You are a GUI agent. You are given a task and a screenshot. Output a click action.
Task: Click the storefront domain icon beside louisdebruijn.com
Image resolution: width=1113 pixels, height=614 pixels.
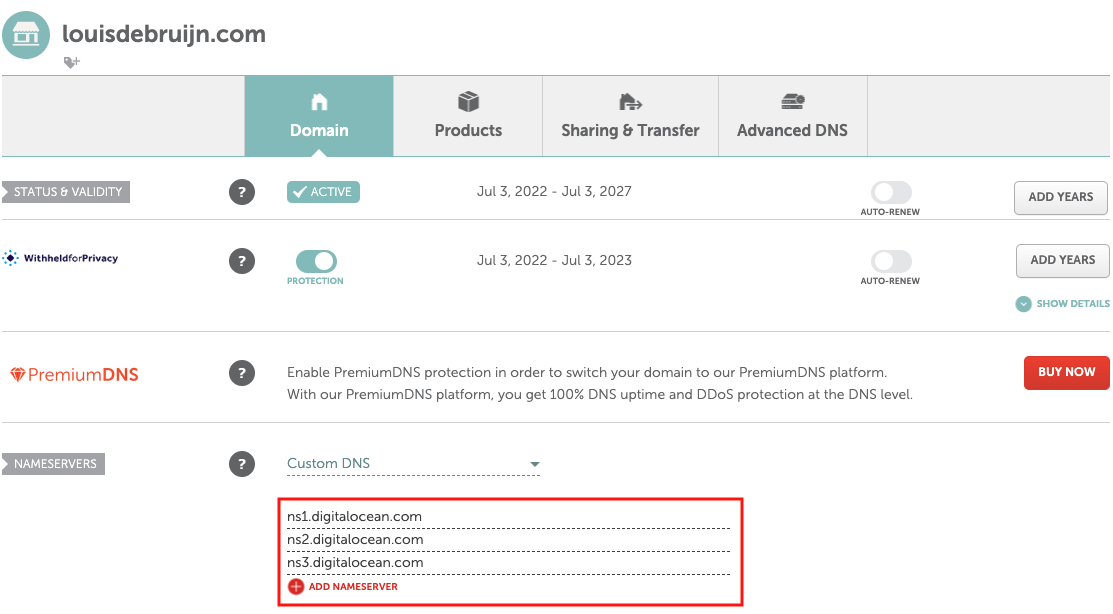coord(26,34)
